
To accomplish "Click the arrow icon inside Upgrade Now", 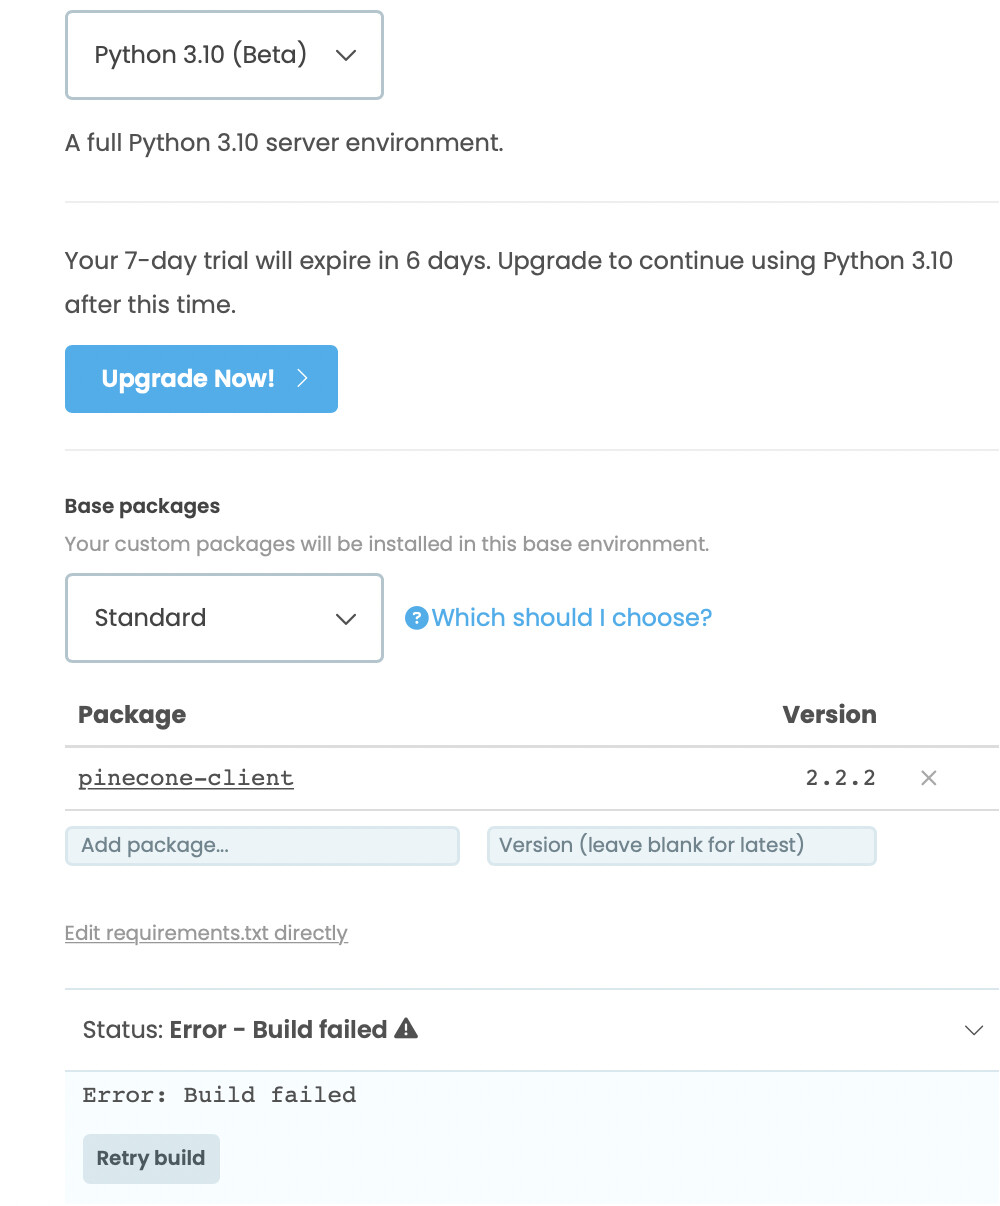I will pos(302,379).
